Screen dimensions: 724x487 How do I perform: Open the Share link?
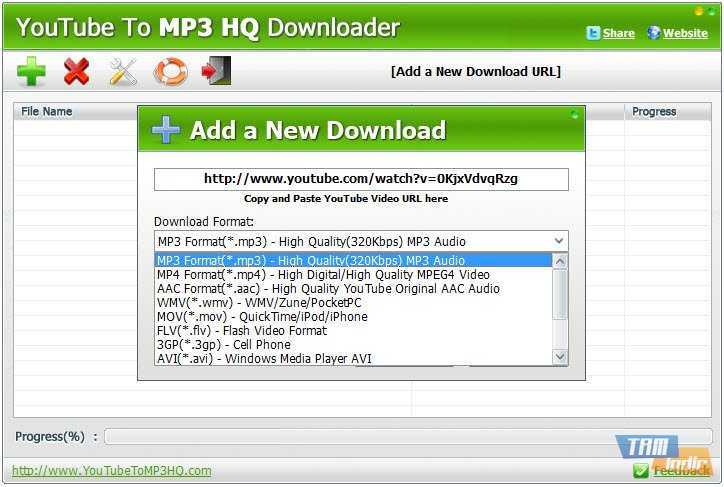click(618, 33)
